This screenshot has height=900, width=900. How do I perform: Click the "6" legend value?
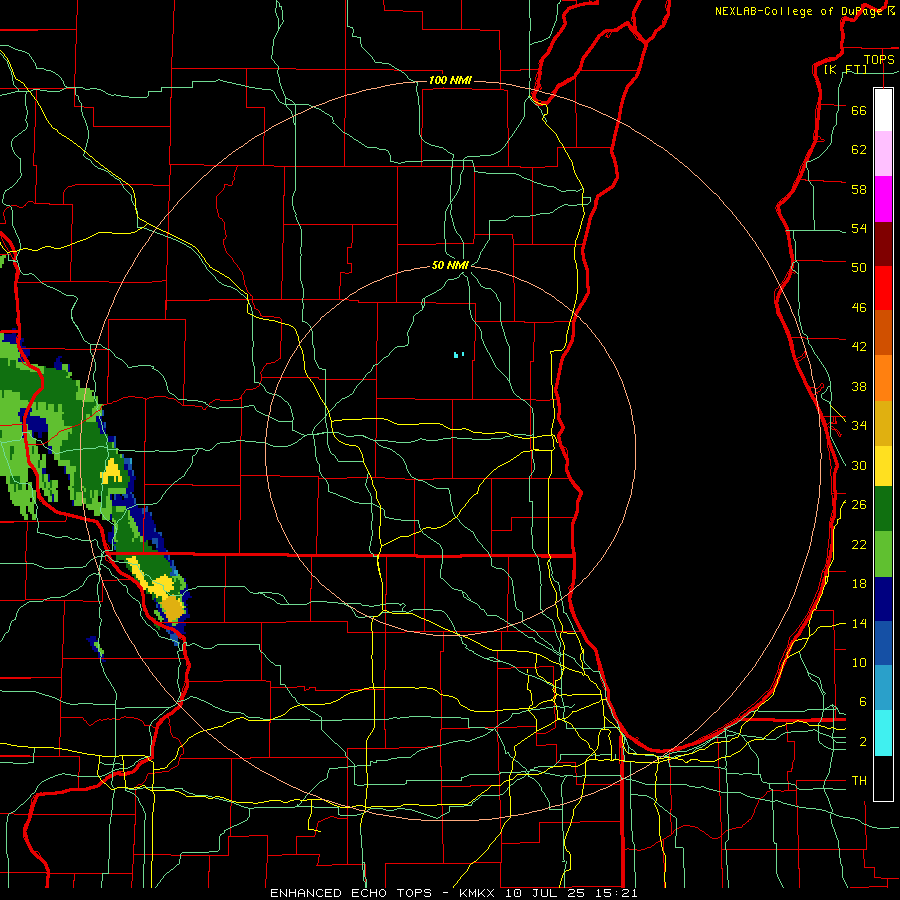[x=863, y=701]
